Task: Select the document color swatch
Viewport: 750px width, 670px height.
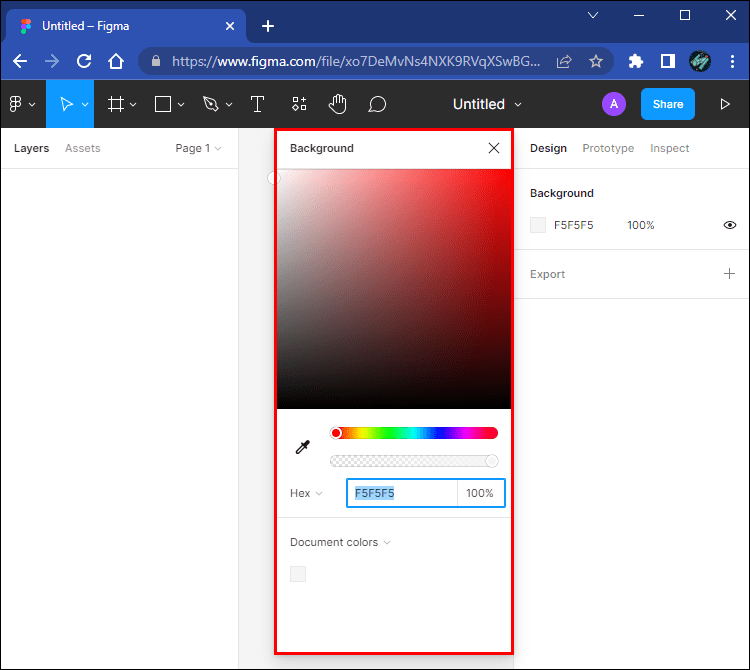Action: pos(298,574)
